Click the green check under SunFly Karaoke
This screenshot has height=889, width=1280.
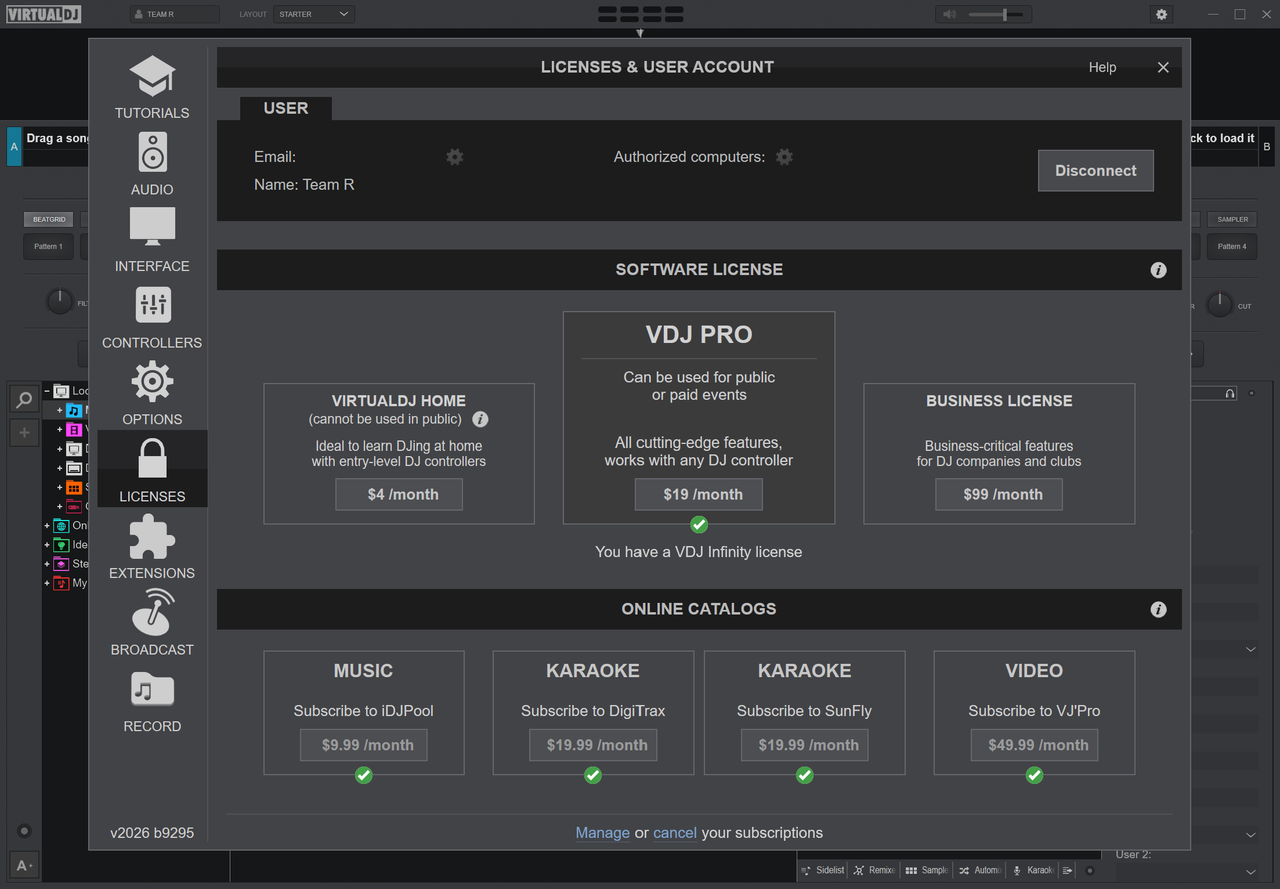click(805, 775)
